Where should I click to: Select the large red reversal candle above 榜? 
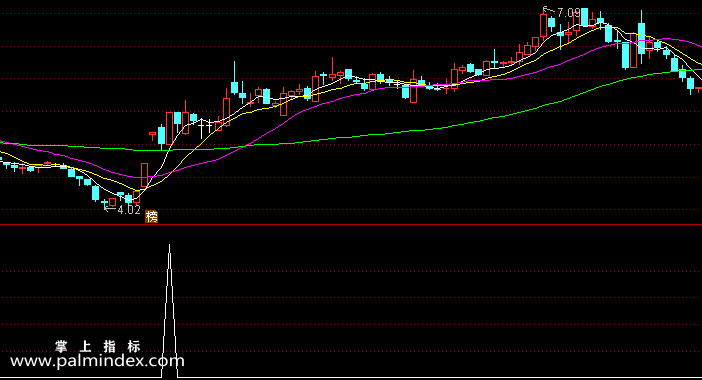pos(144,175)
